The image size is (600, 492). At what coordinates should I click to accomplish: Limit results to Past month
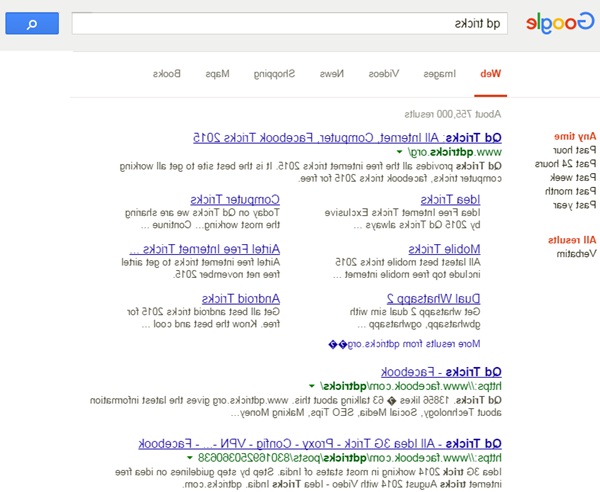pyautogui.click(x=573, y=191)
